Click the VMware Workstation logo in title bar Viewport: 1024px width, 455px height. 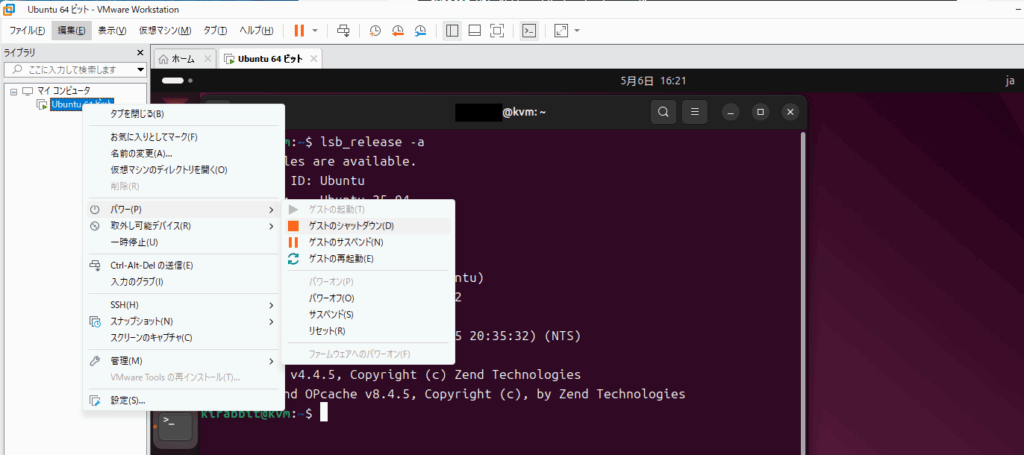click(10, 10)
